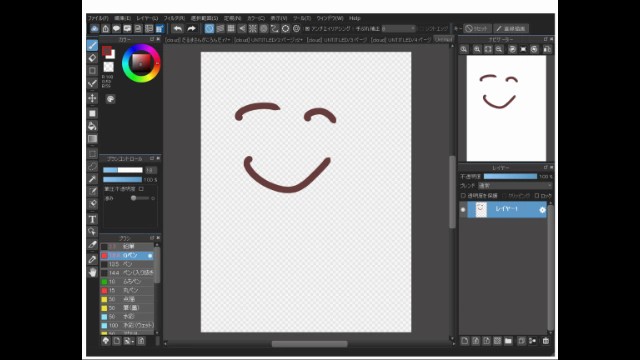This screenshot has width=640, height=360.
Task: Open the palette icon below color values
Action: click(x=110, y=99)
